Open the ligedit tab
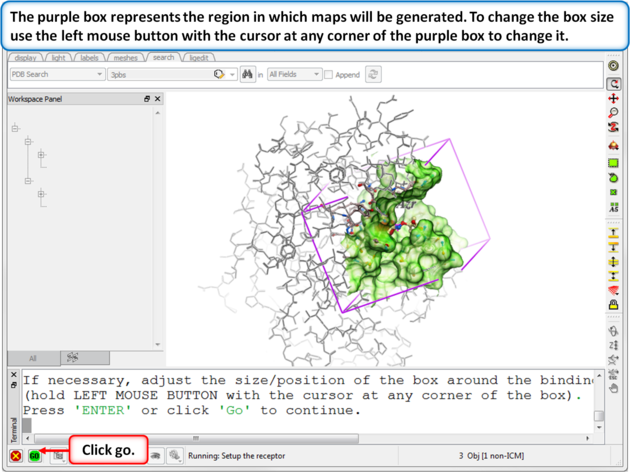The image size is (630, 472). tap(199, 58)
